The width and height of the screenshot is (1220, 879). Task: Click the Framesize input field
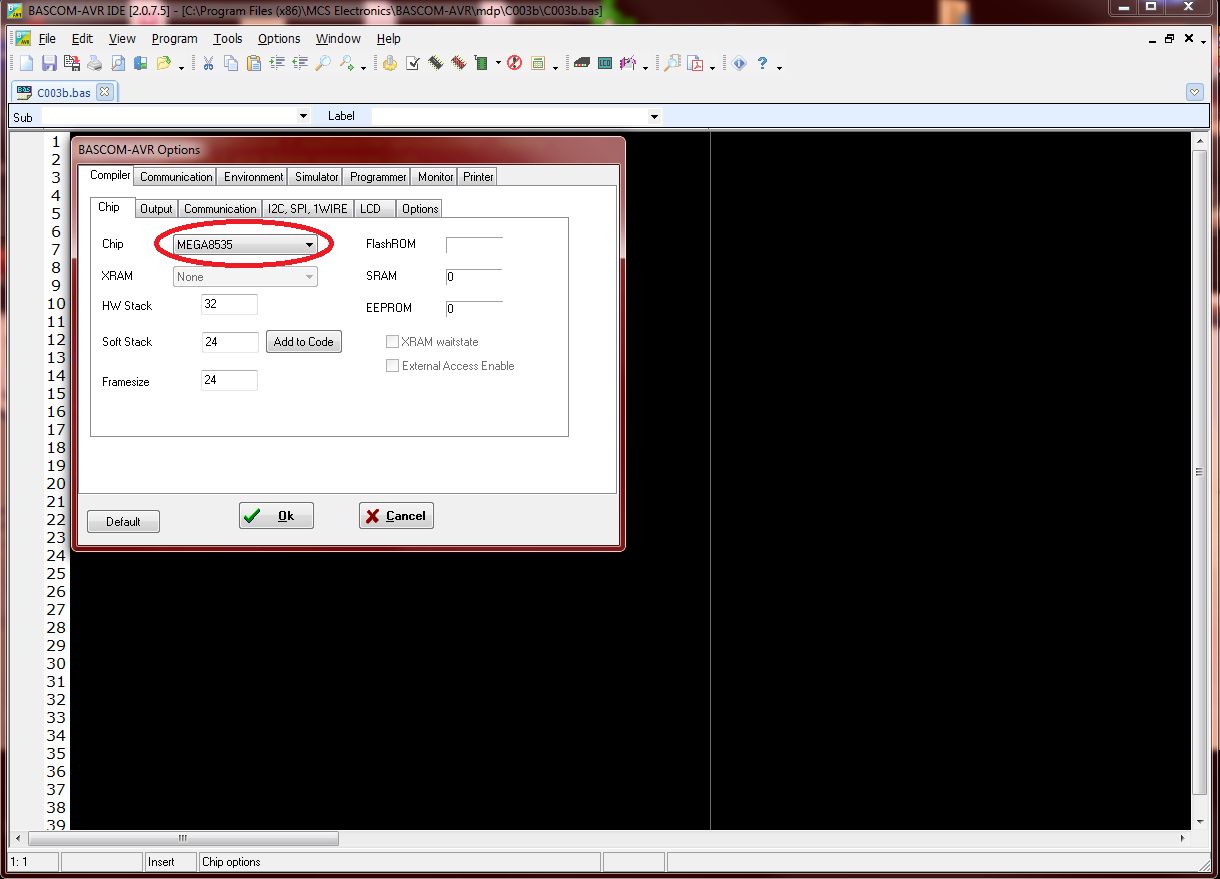tap(229, 380)
